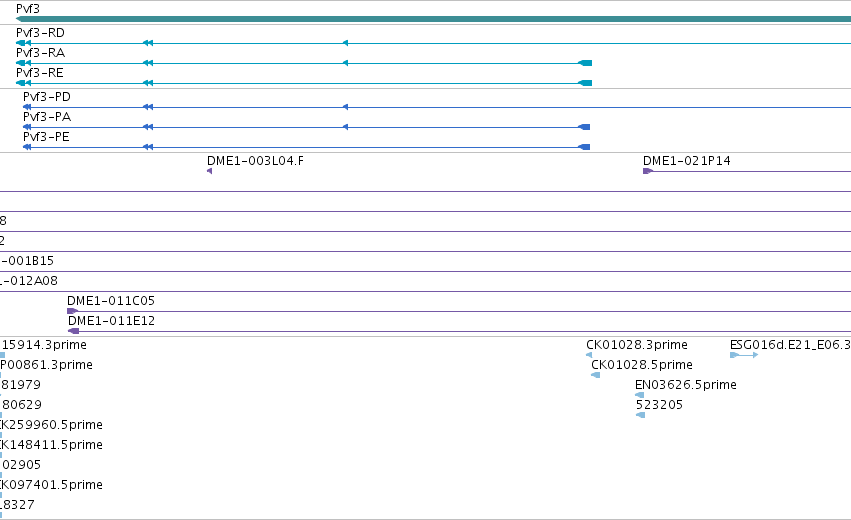
Task: Open the CK01028.5prime EST label
Action: tap(642, 365)
